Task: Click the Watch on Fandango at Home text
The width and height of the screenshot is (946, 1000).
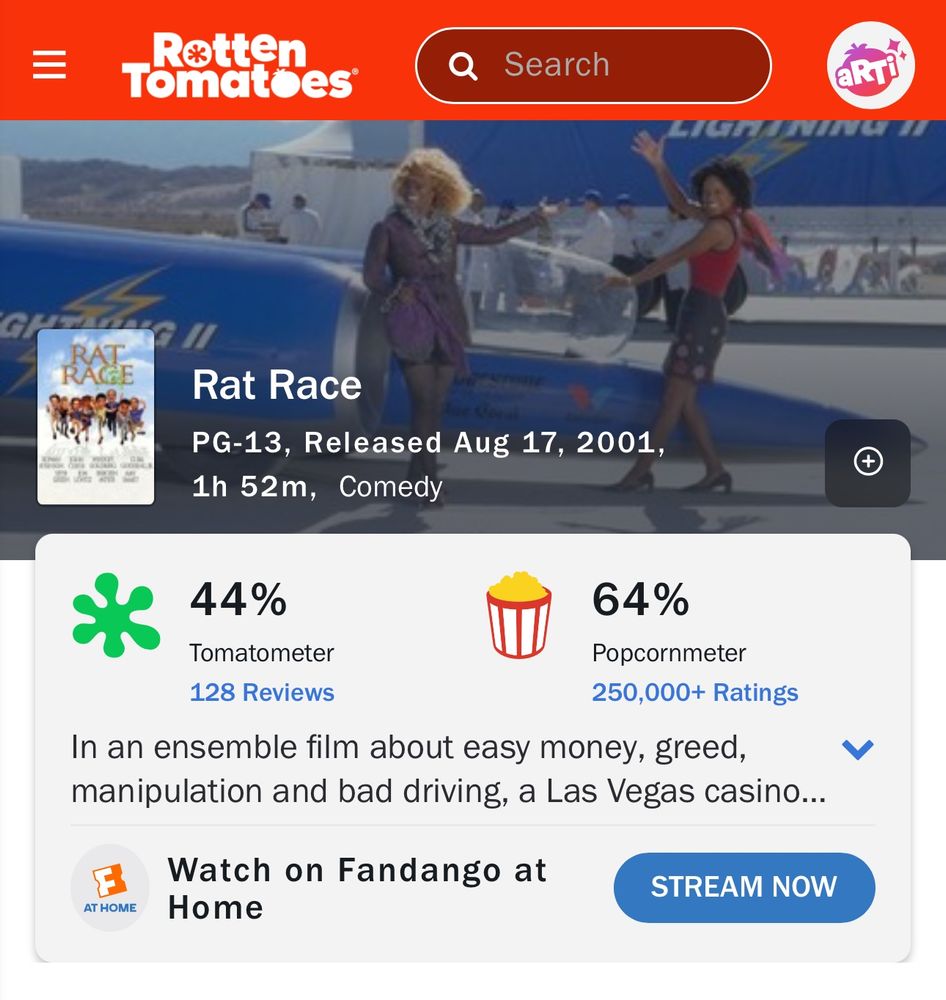Action: (x=358, y=888)
